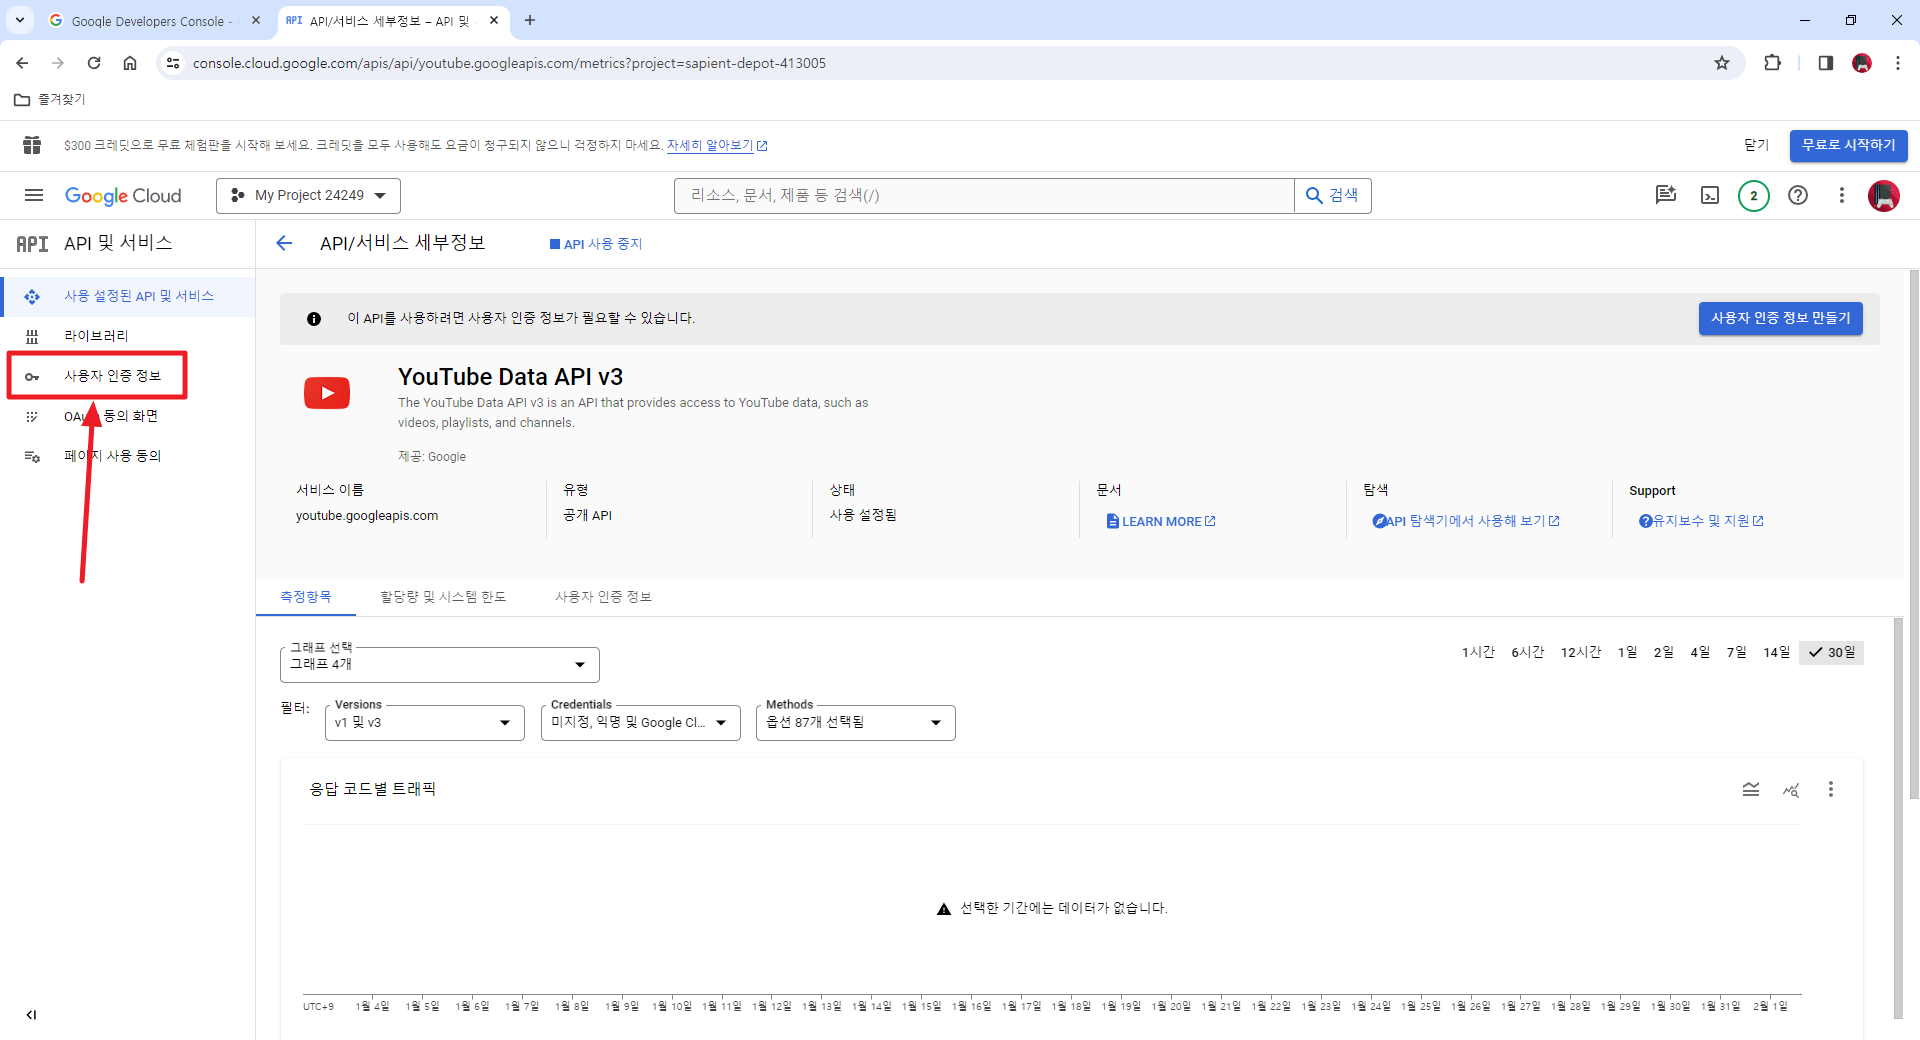
Task: Open the Credentials filter dropdown
Action: coord(722,722)
